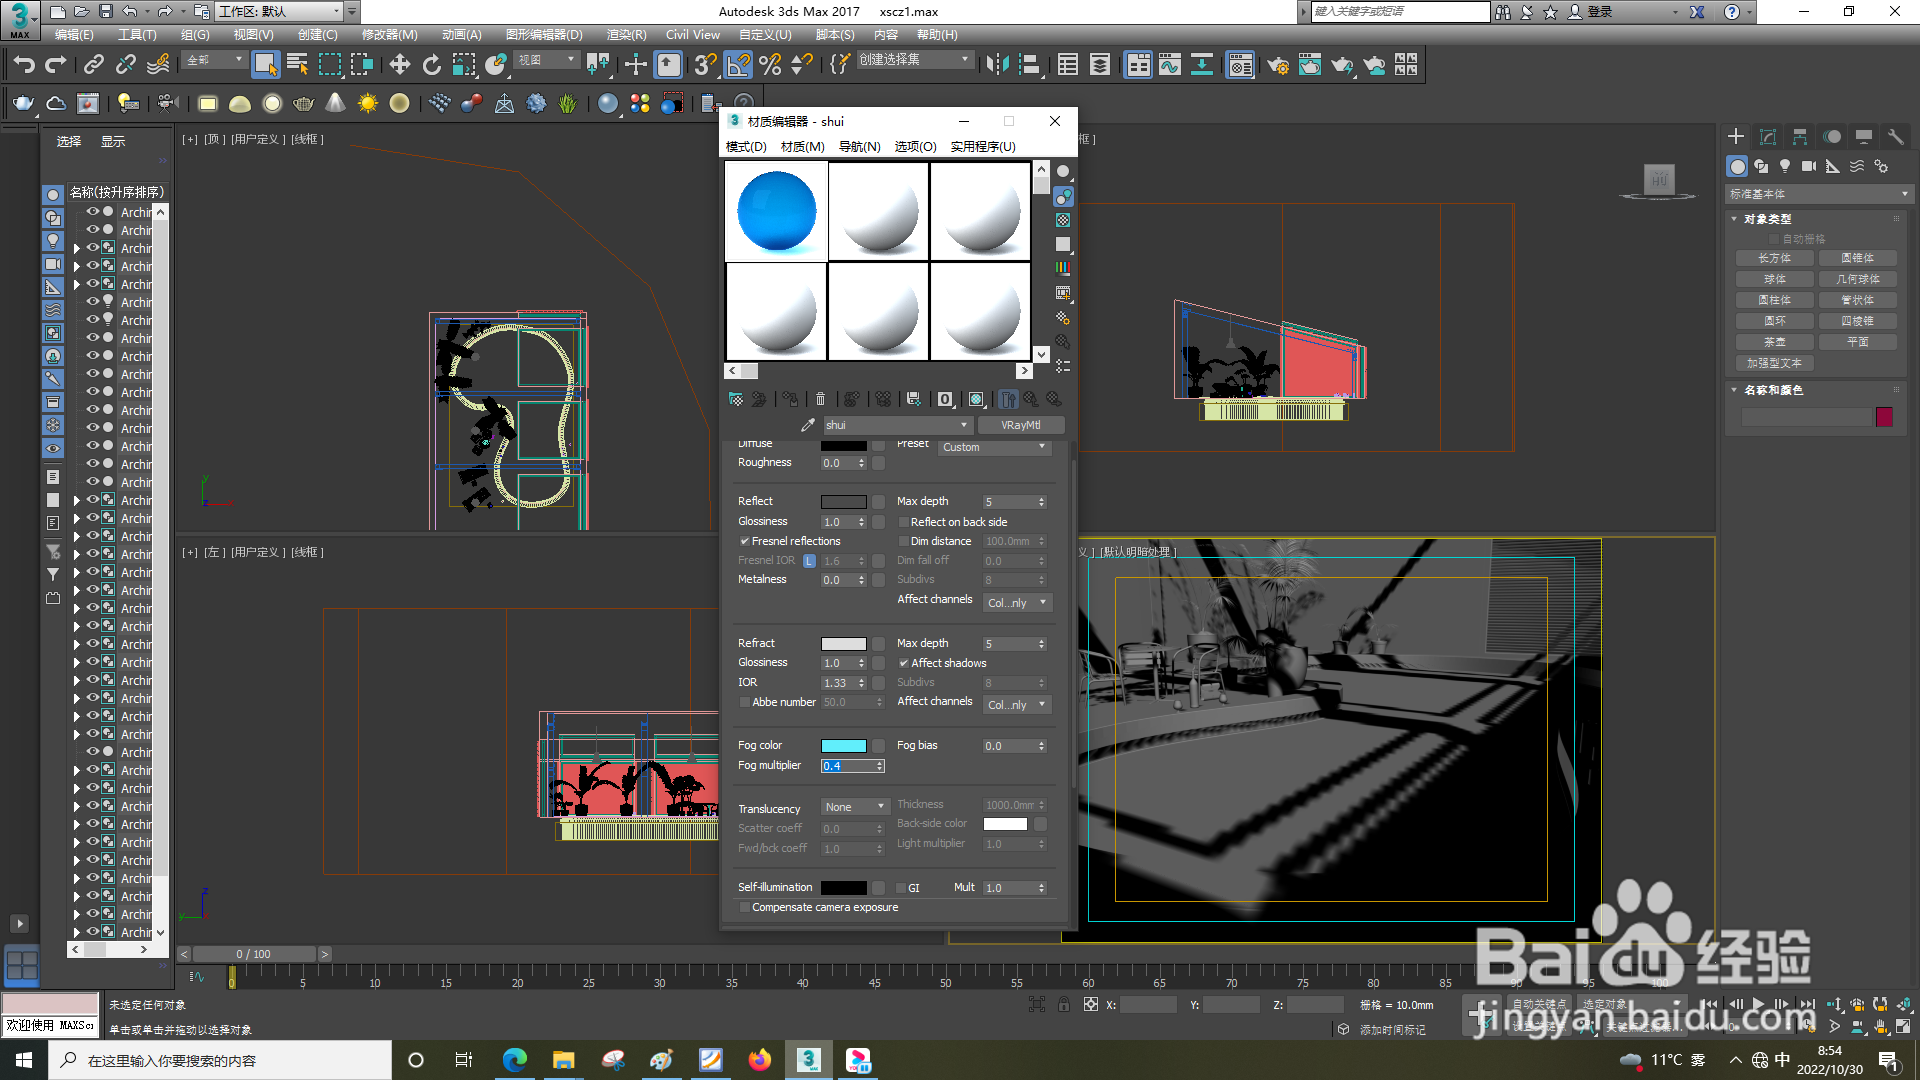Image resolution: width=1920 pixels, height=1082 pixels.
Task: Click the sunlight icon in ribbon toolbar
Action: pyautogui.click(x=367, y=103)
